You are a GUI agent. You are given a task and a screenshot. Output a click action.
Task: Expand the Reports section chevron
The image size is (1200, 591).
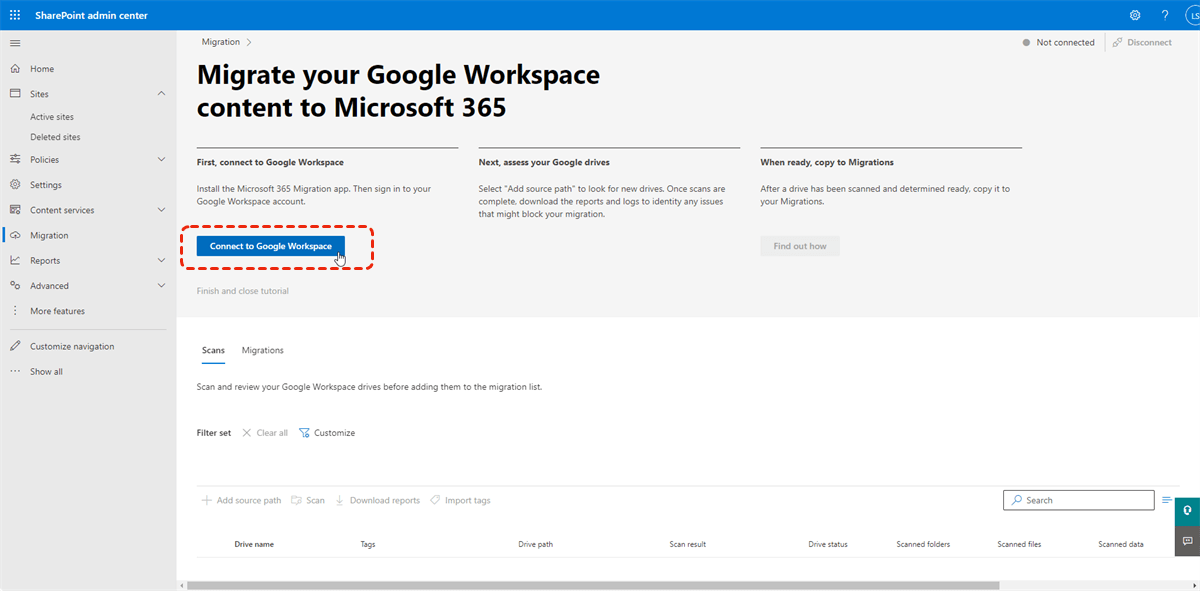tap(162, 261)
